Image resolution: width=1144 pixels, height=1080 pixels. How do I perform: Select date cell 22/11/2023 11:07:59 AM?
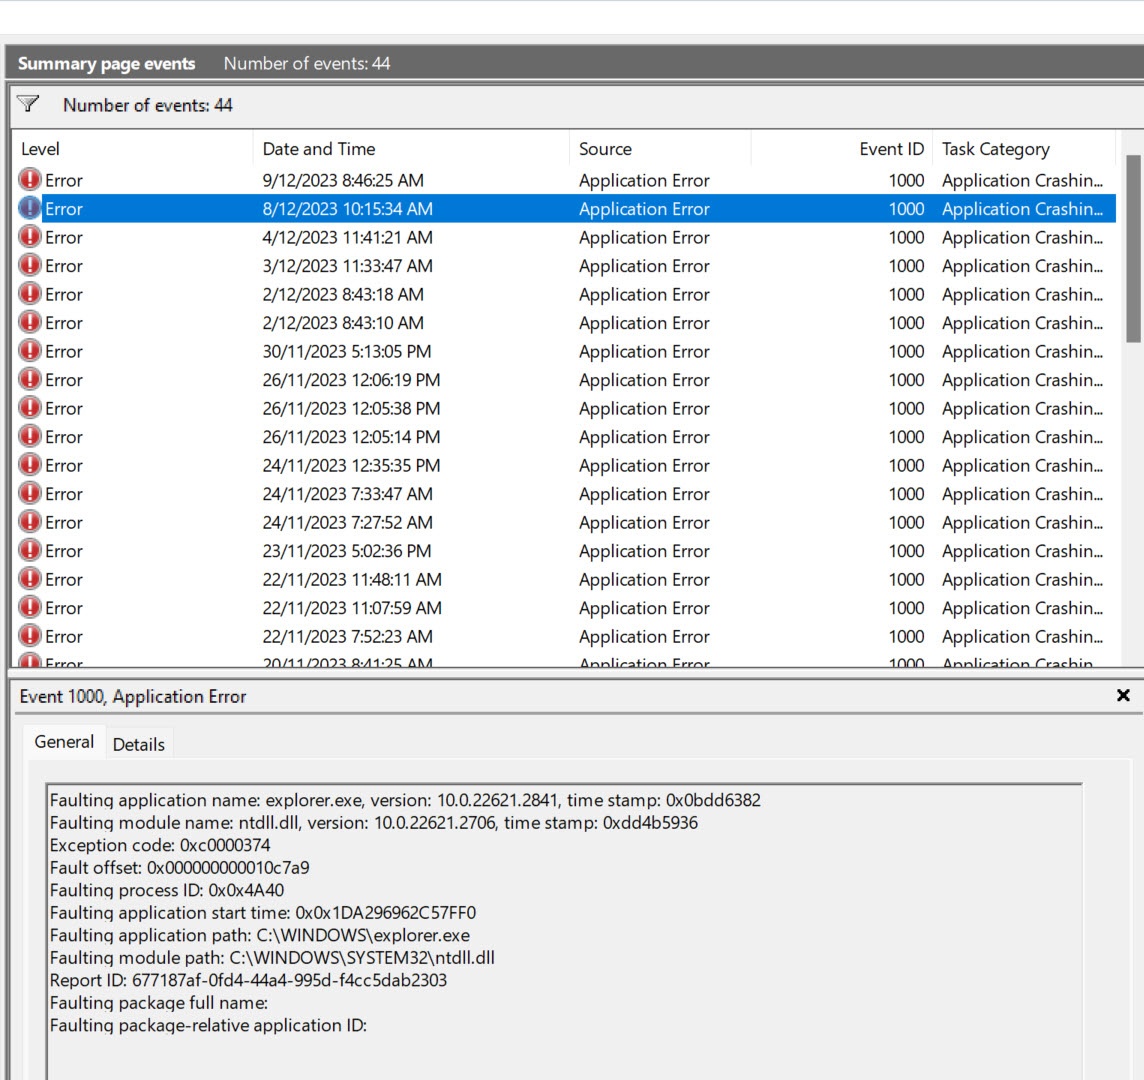click(x=352, y=607)
